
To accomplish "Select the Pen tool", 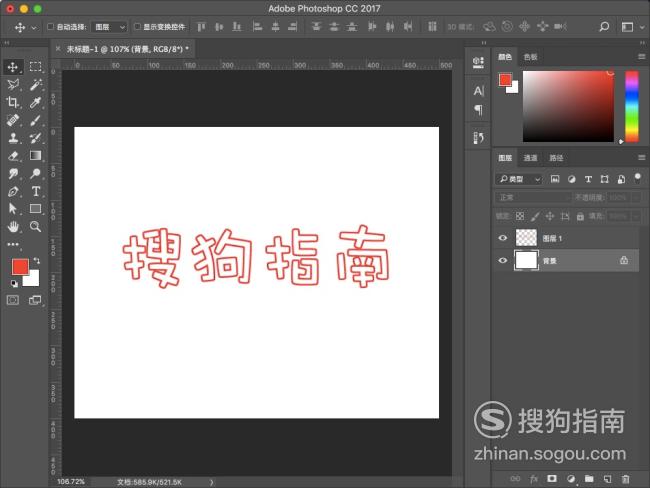I will pyautogui.click(x=13, y=191).
